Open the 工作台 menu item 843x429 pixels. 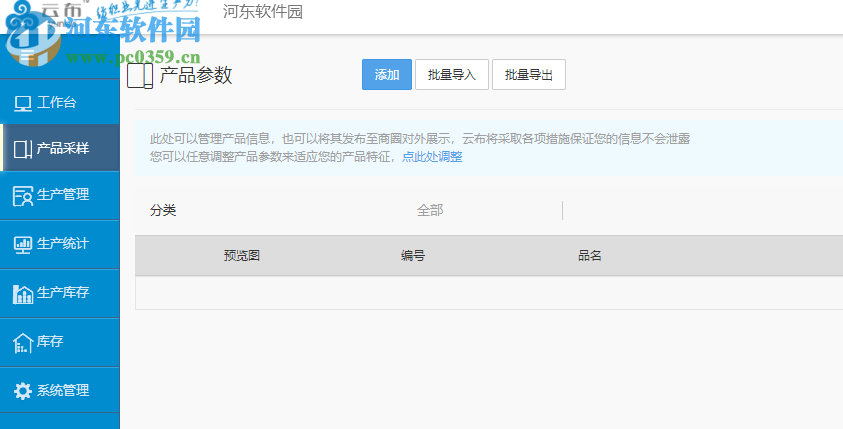pyautogui.click(x=60, y=102)
